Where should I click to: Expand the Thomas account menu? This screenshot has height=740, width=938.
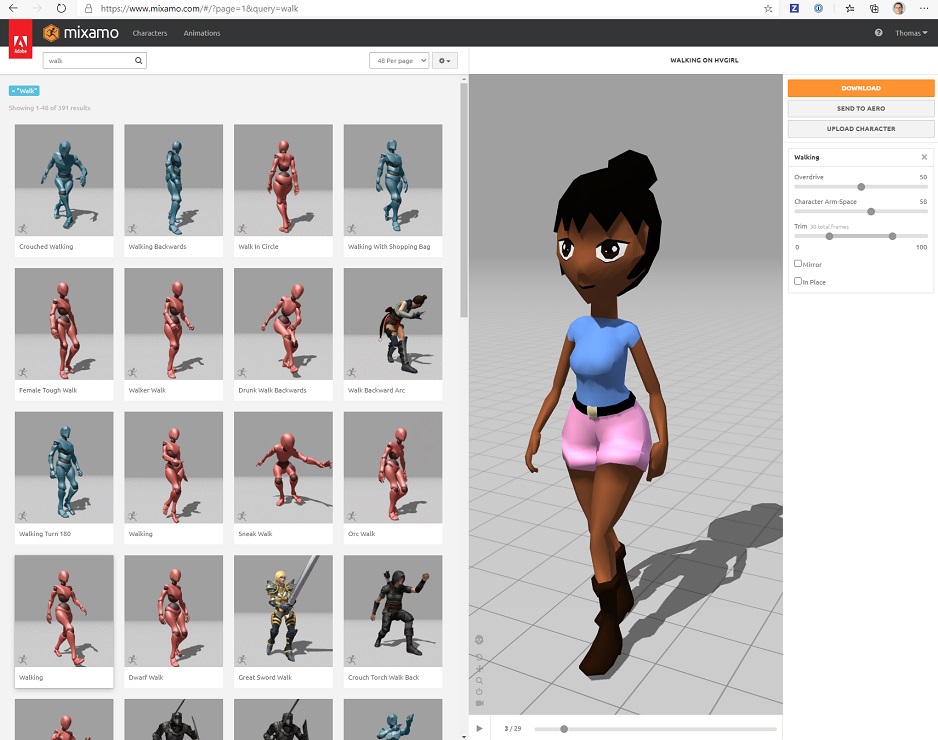point(910,33)
